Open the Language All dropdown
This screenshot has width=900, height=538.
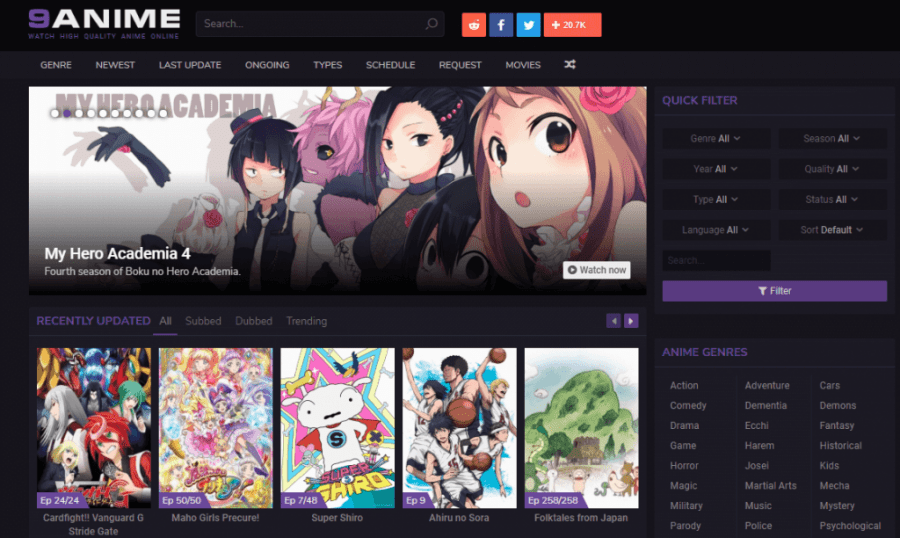(716, 230)
